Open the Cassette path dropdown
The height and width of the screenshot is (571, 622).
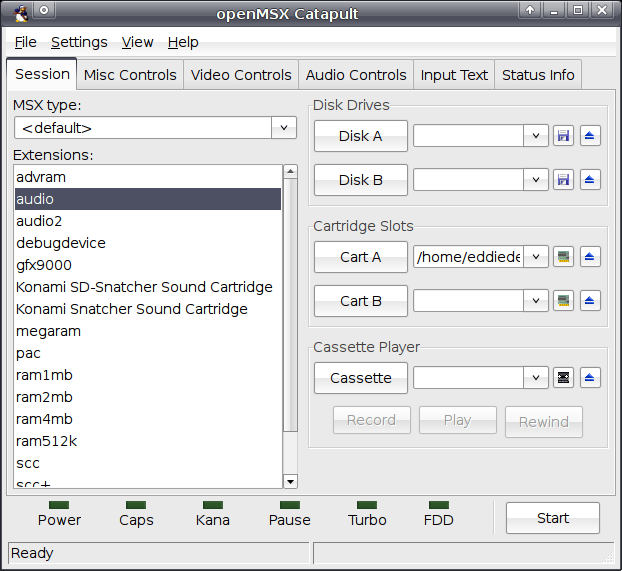(536, 377)
